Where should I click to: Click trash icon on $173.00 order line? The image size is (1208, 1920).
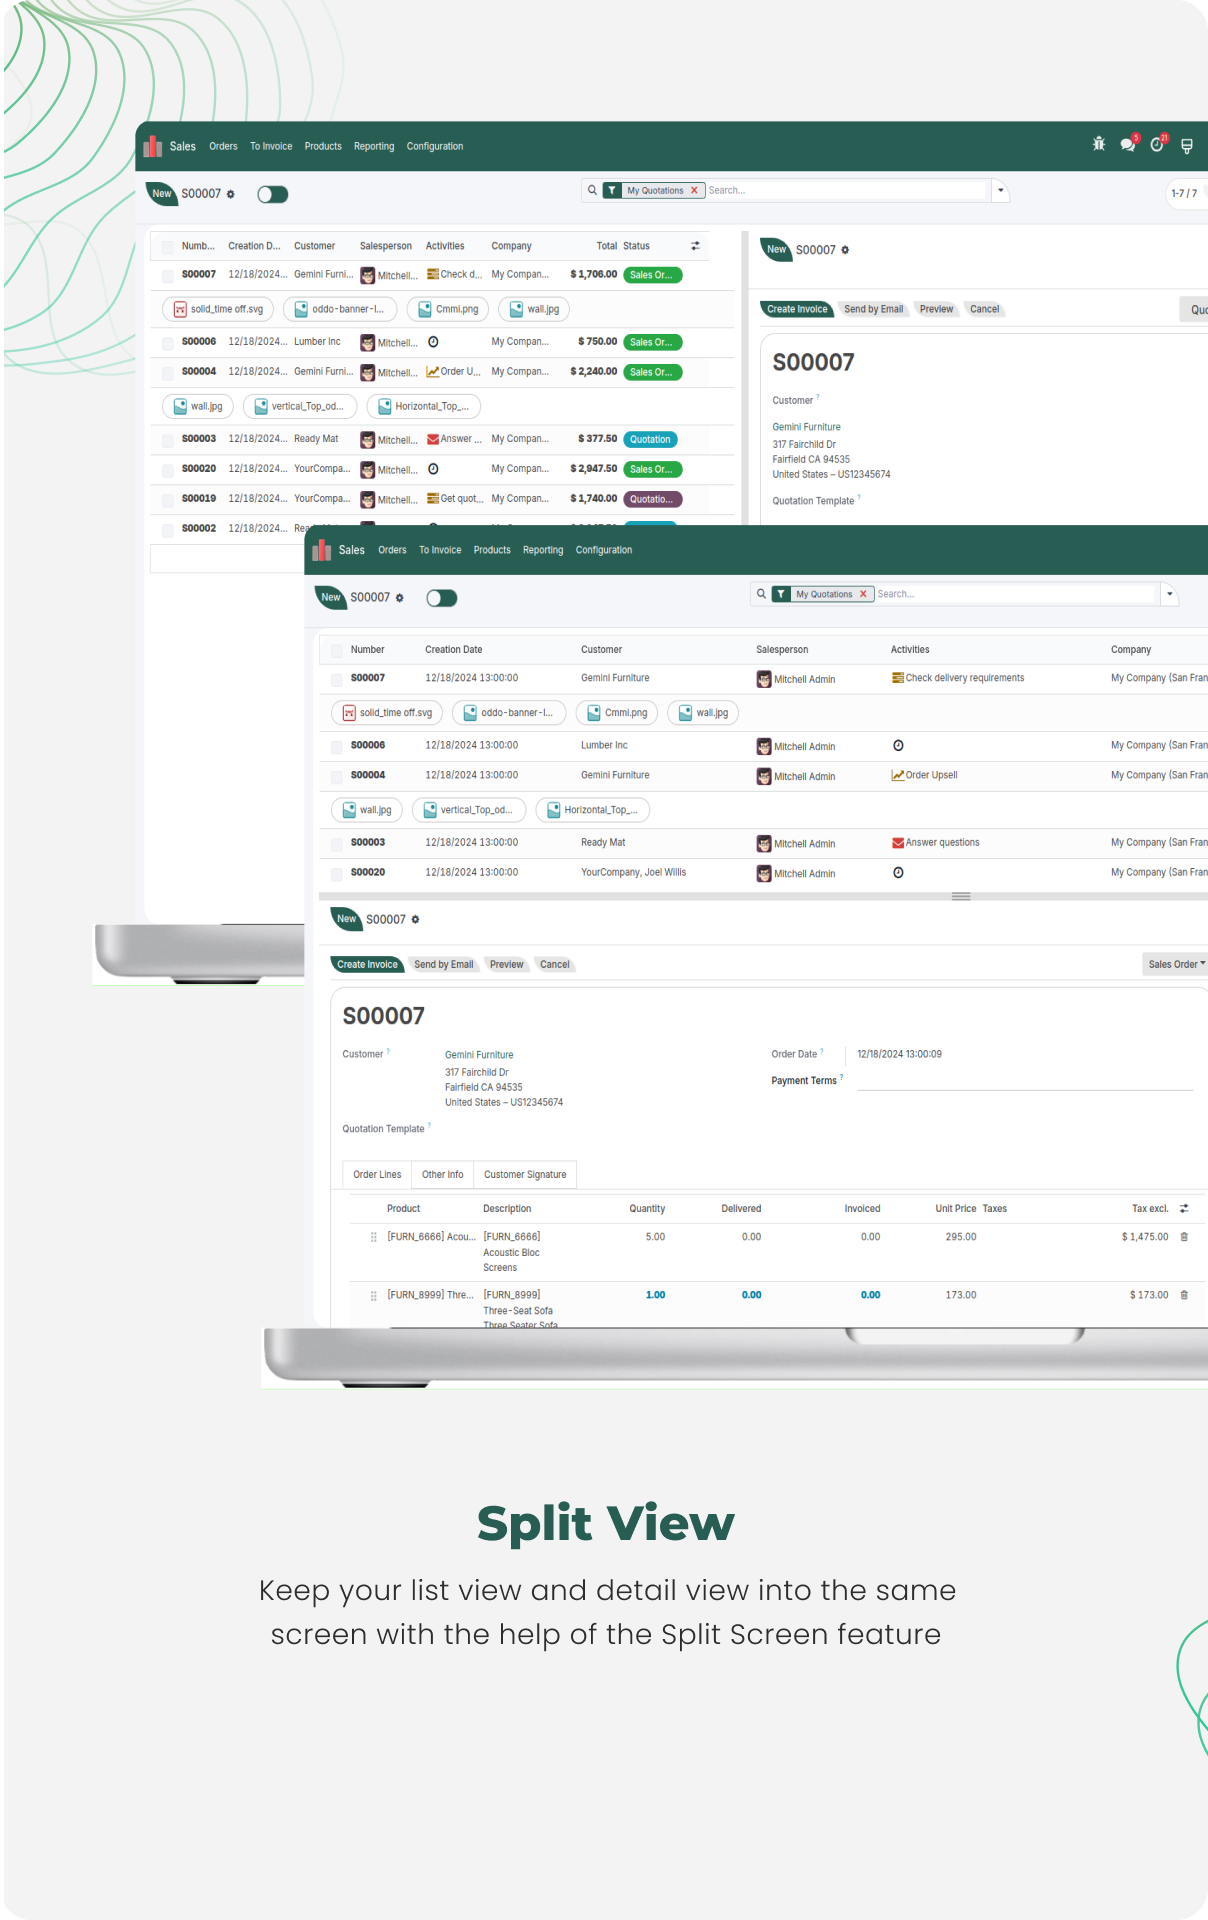coord(1184,1295)
